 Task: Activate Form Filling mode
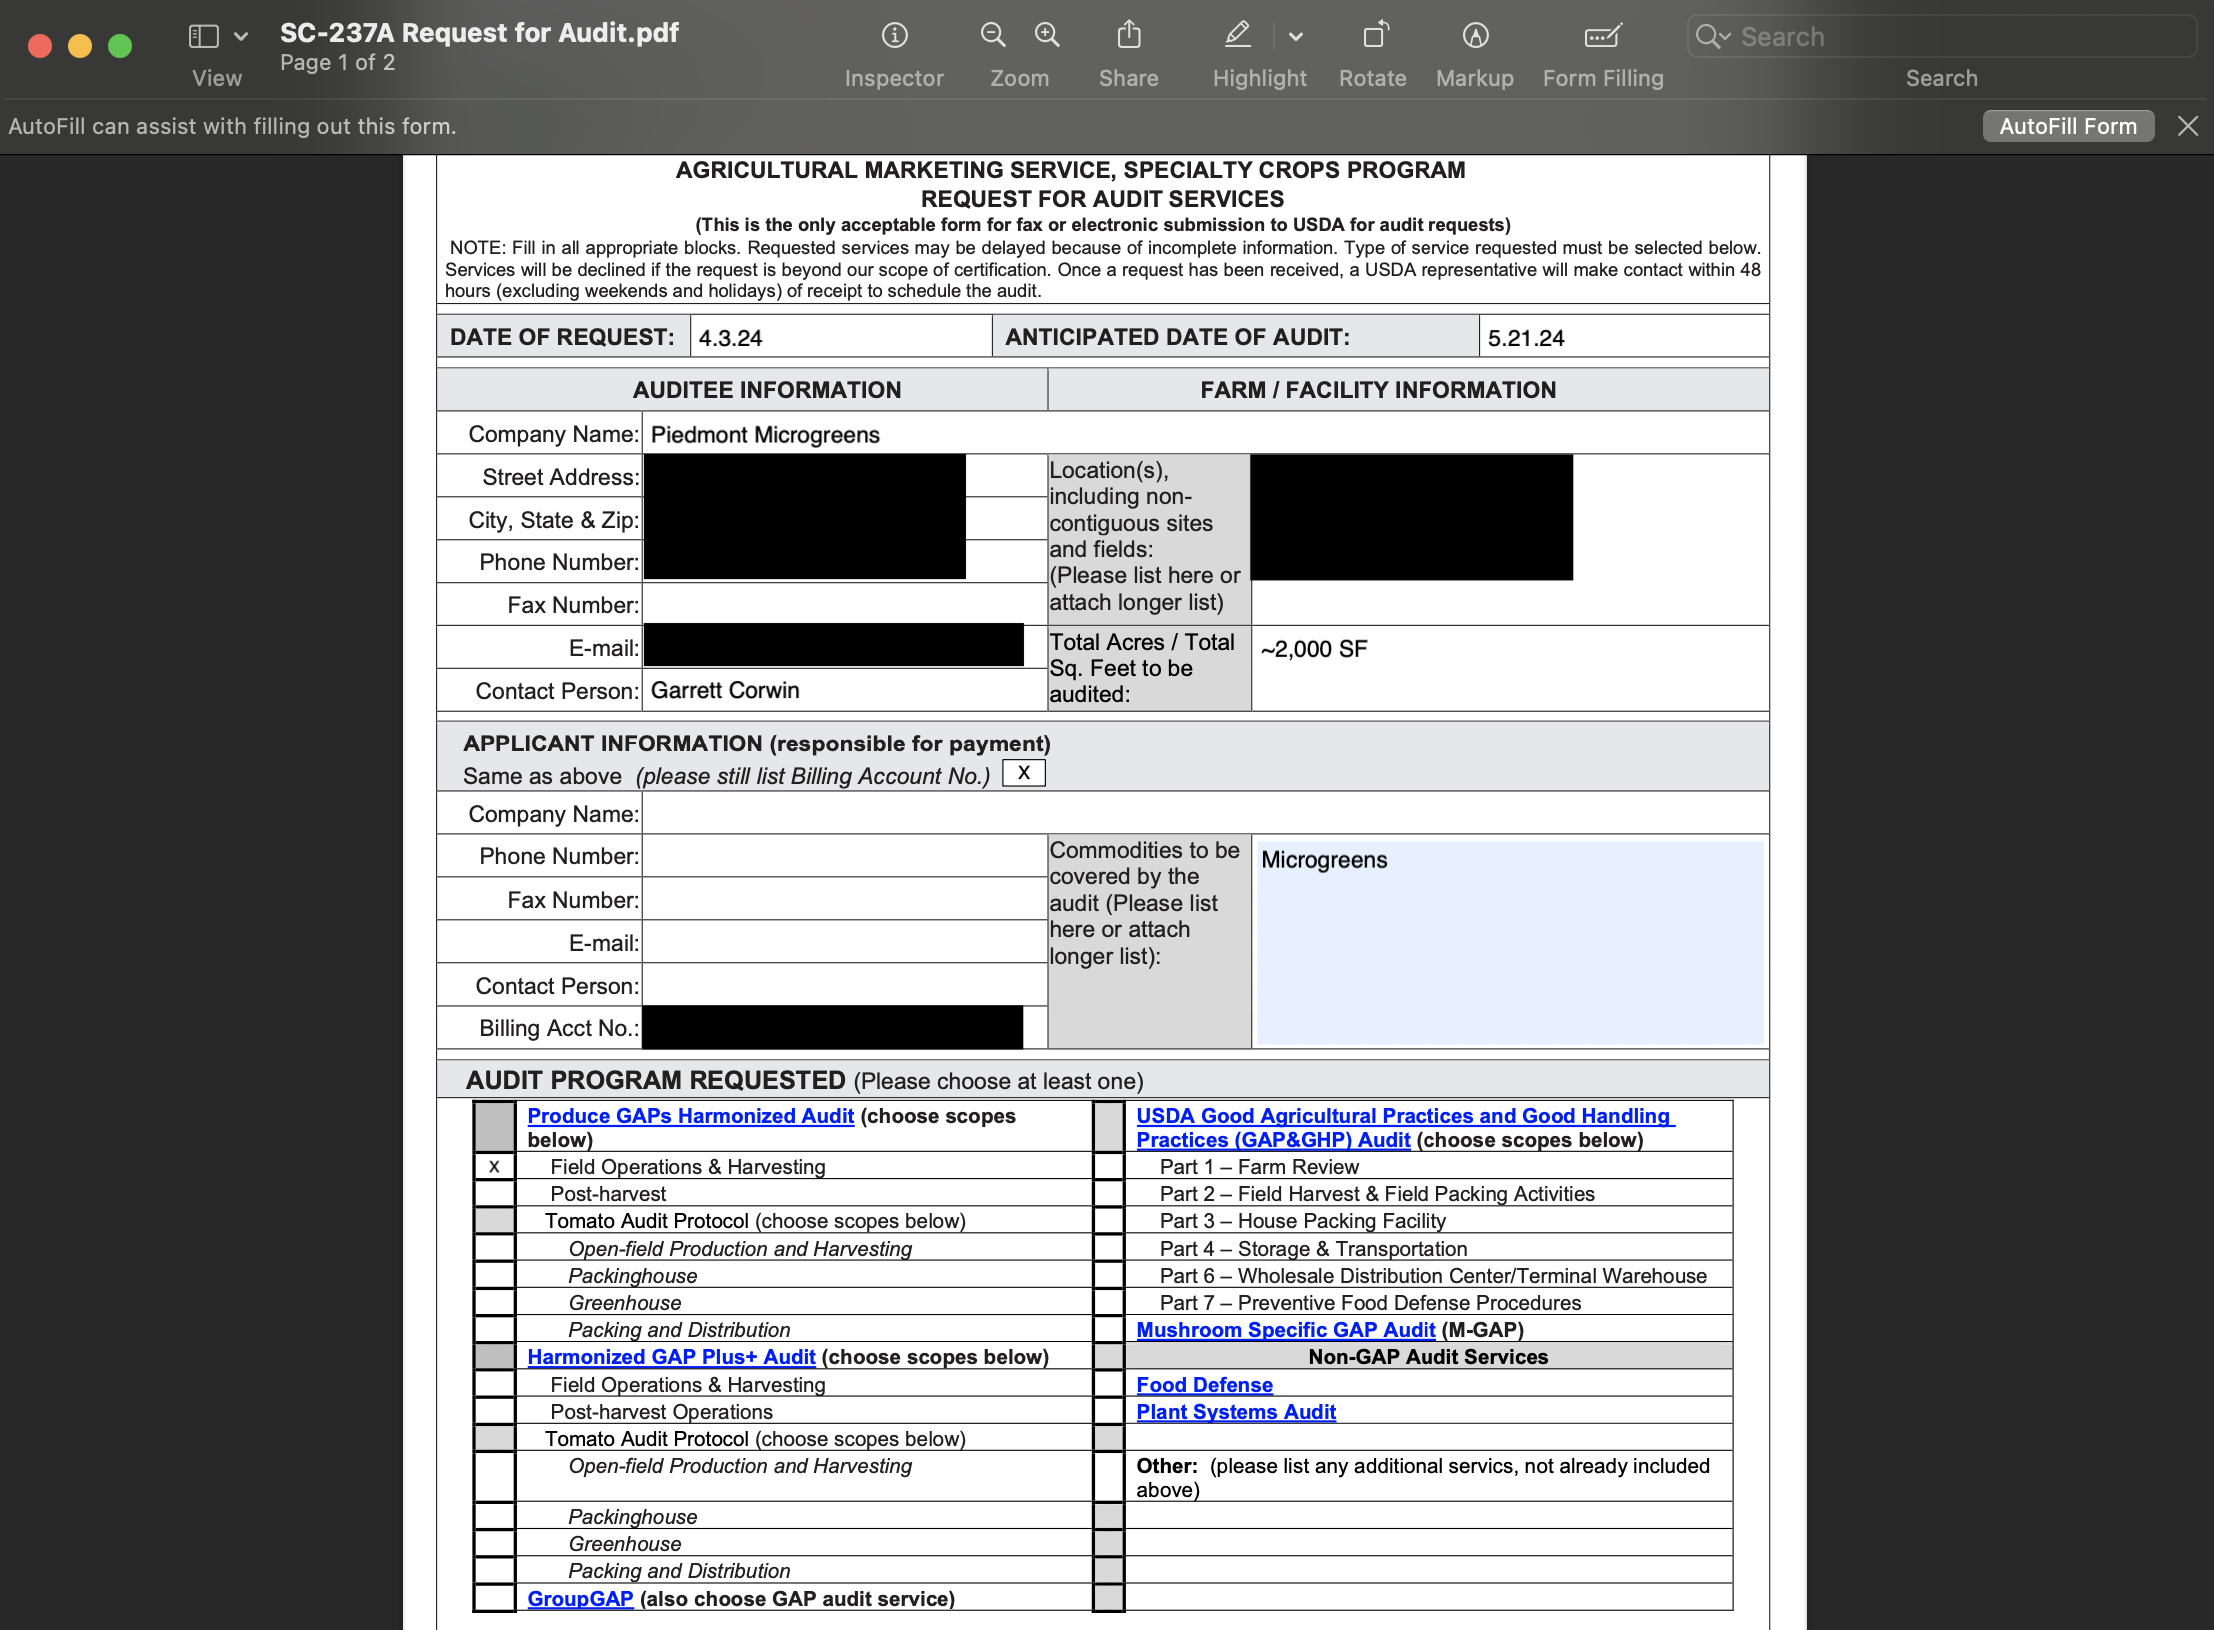[1601, 35]
